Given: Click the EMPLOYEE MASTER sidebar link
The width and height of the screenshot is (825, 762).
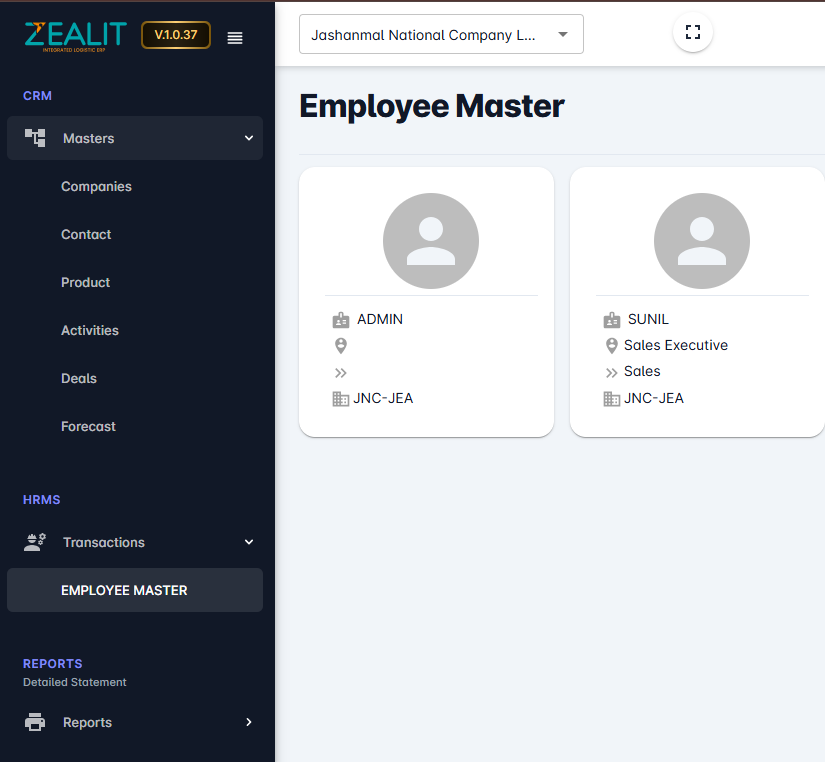Looking at the screenshot, I should pos(124,590).
